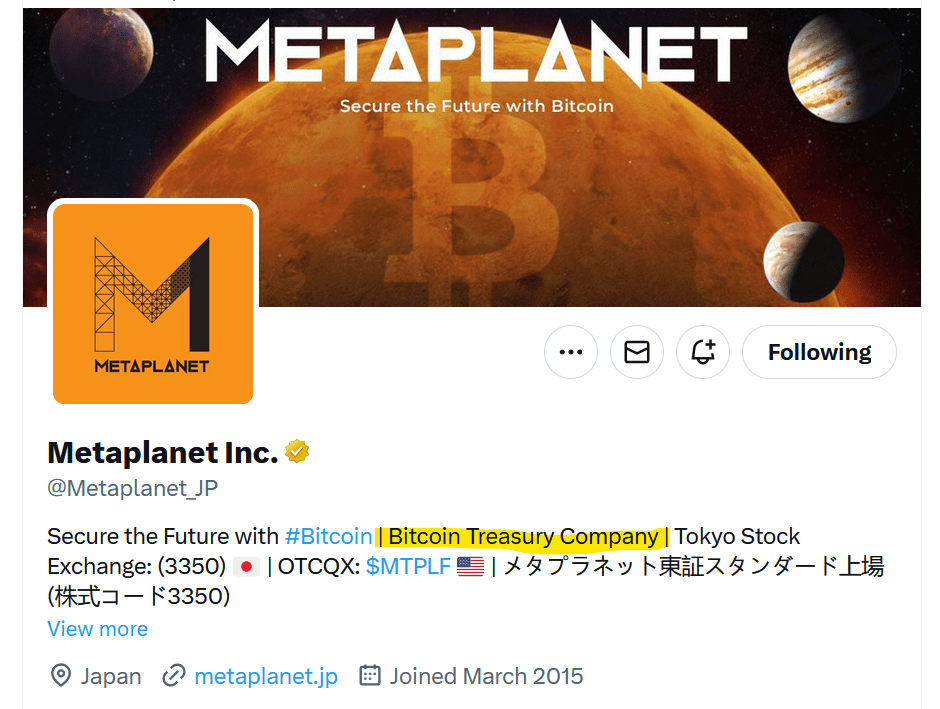The image size is (940, 709).
Task: Click the Following button
Action: click(x=819, y=352)
